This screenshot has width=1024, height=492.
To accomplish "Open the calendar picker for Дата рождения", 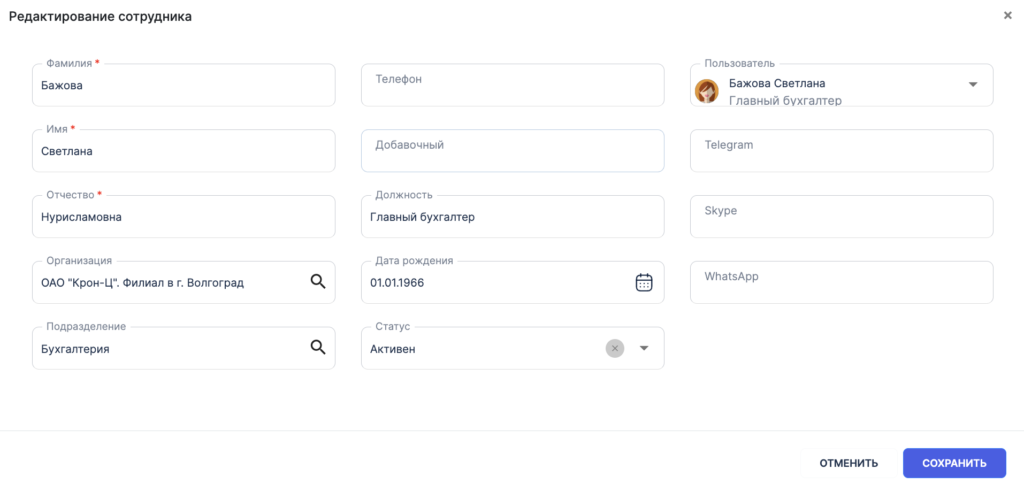I will point(644,282).
